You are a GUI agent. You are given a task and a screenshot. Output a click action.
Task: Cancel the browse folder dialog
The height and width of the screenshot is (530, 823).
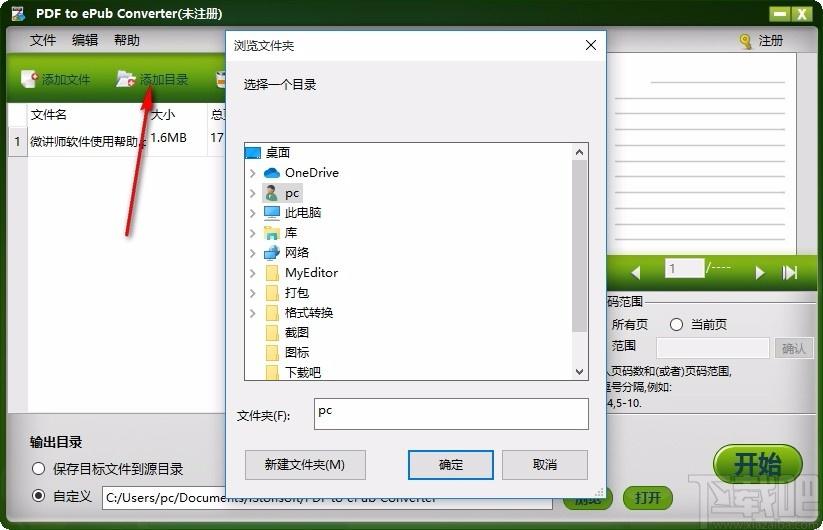tap(545, 465)
